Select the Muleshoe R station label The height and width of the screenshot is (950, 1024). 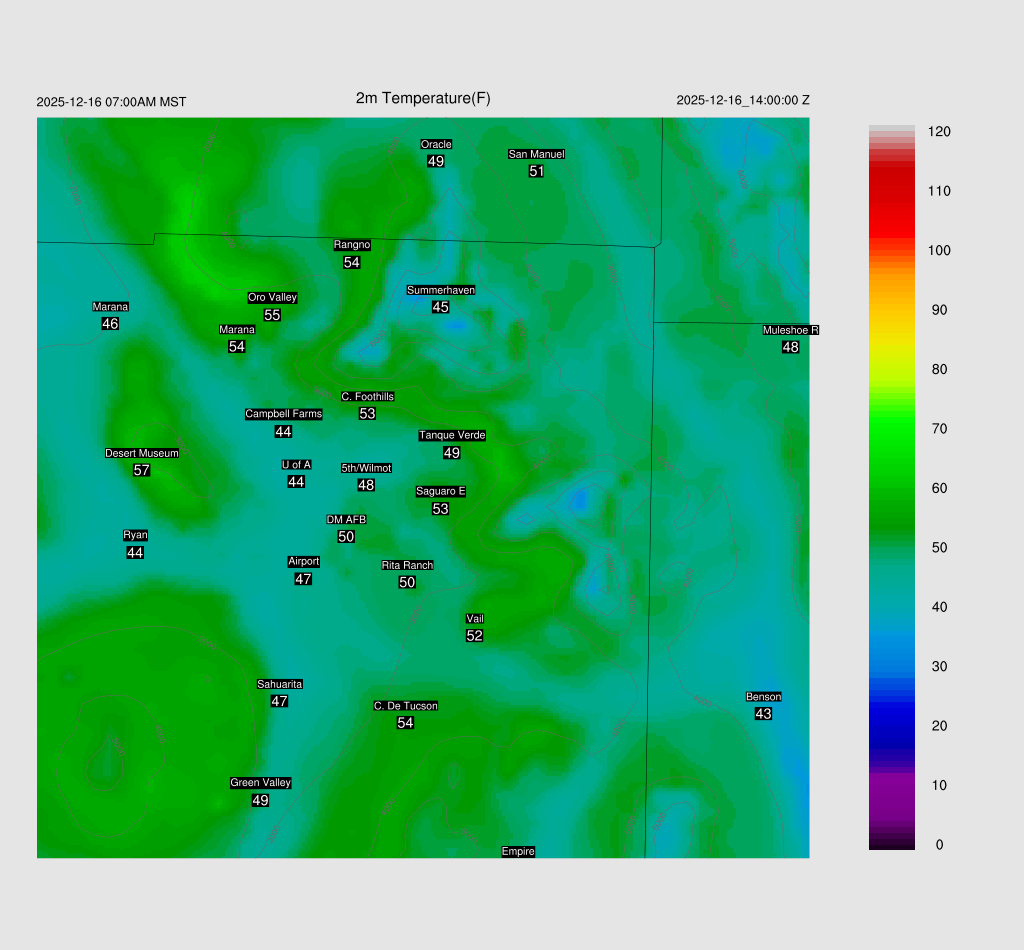point(790,330)
